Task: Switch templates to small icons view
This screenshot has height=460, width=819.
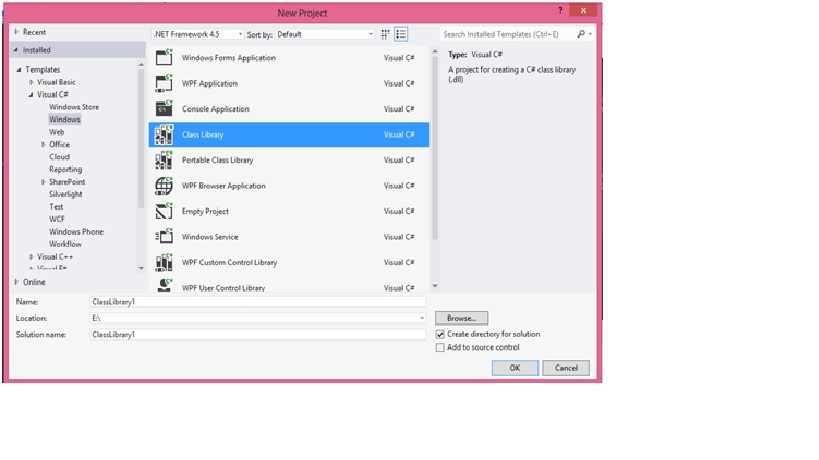Action: 385,34
